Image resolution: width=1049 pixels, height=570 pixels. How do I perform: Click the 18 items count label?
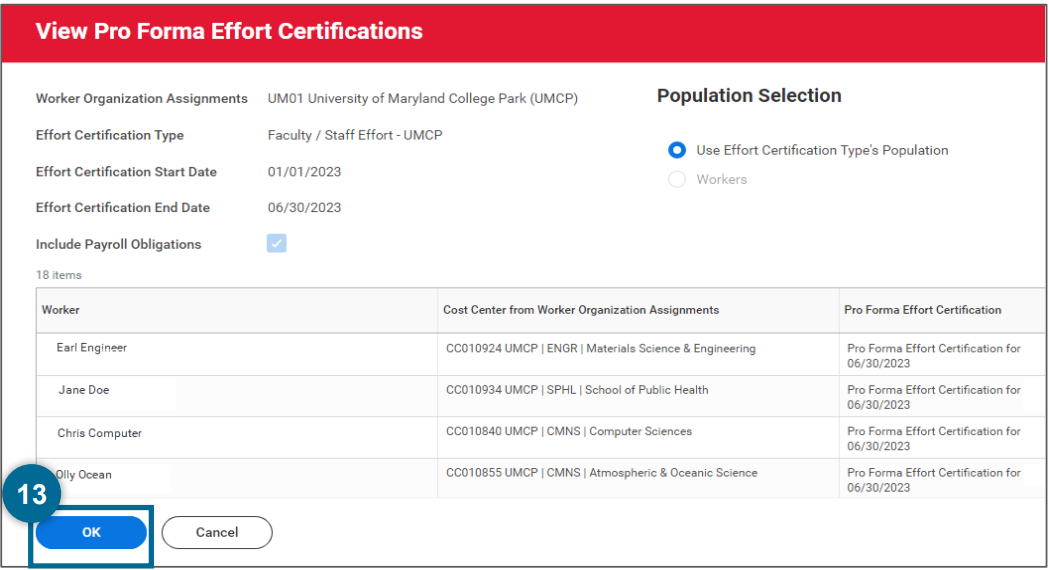59,275
